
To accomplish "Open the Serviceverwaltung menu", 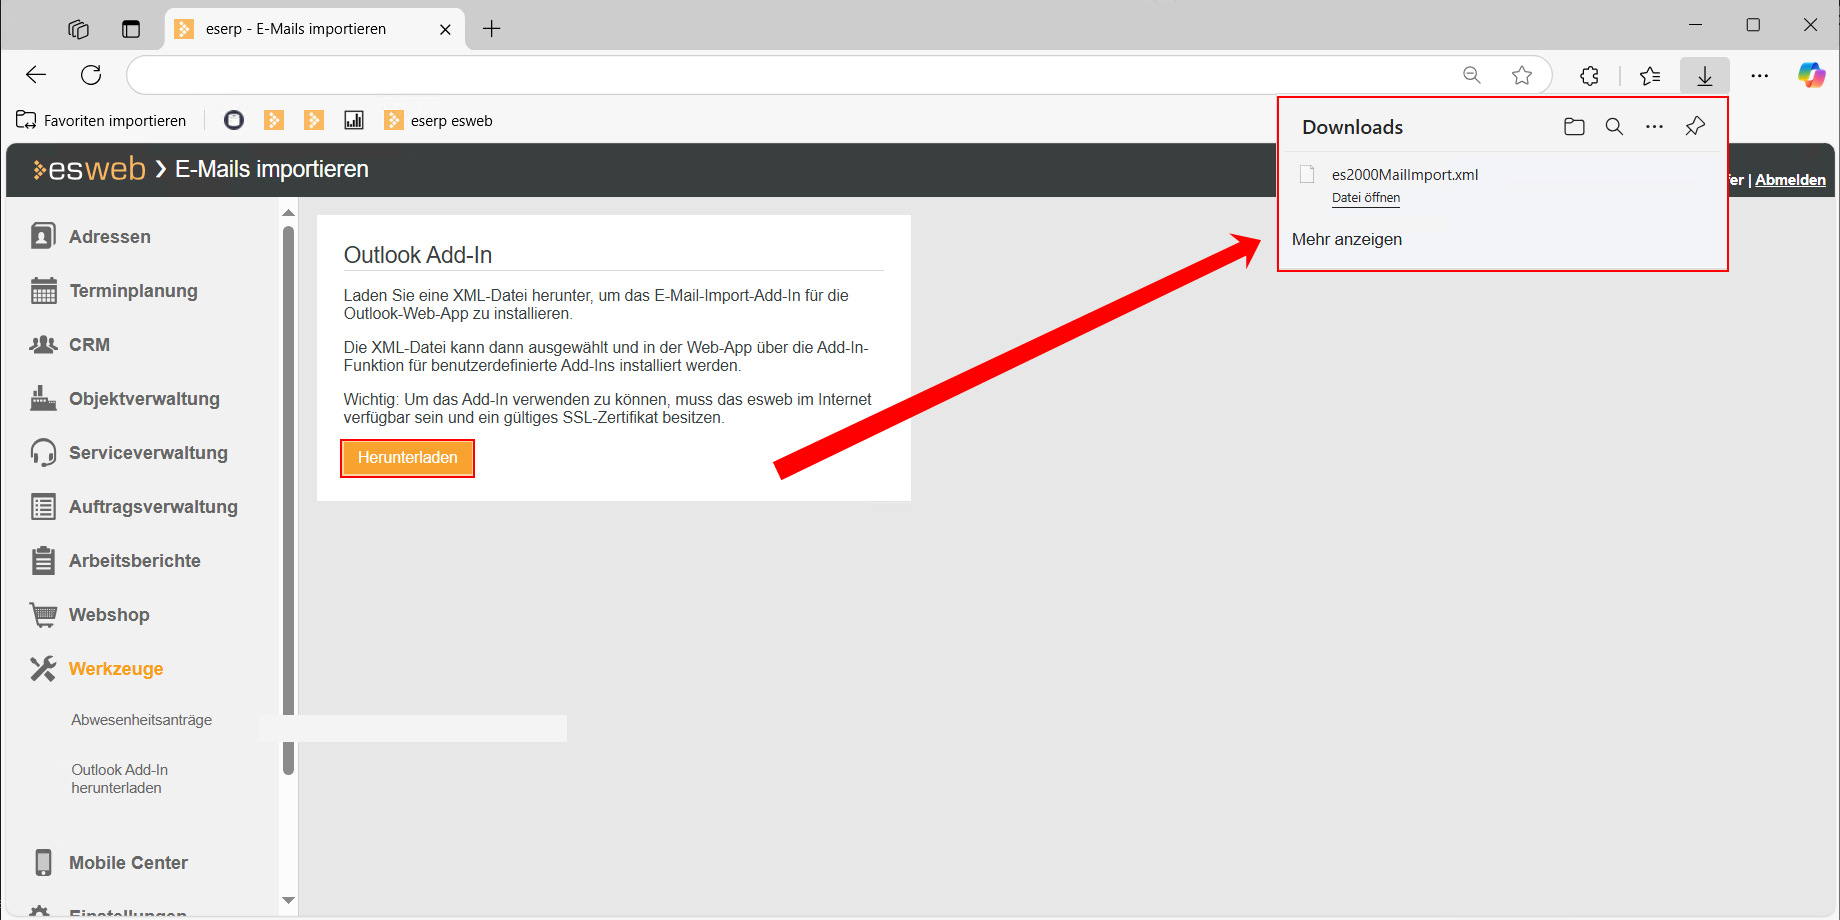I will pyautogui.click(x=148, y=453).
